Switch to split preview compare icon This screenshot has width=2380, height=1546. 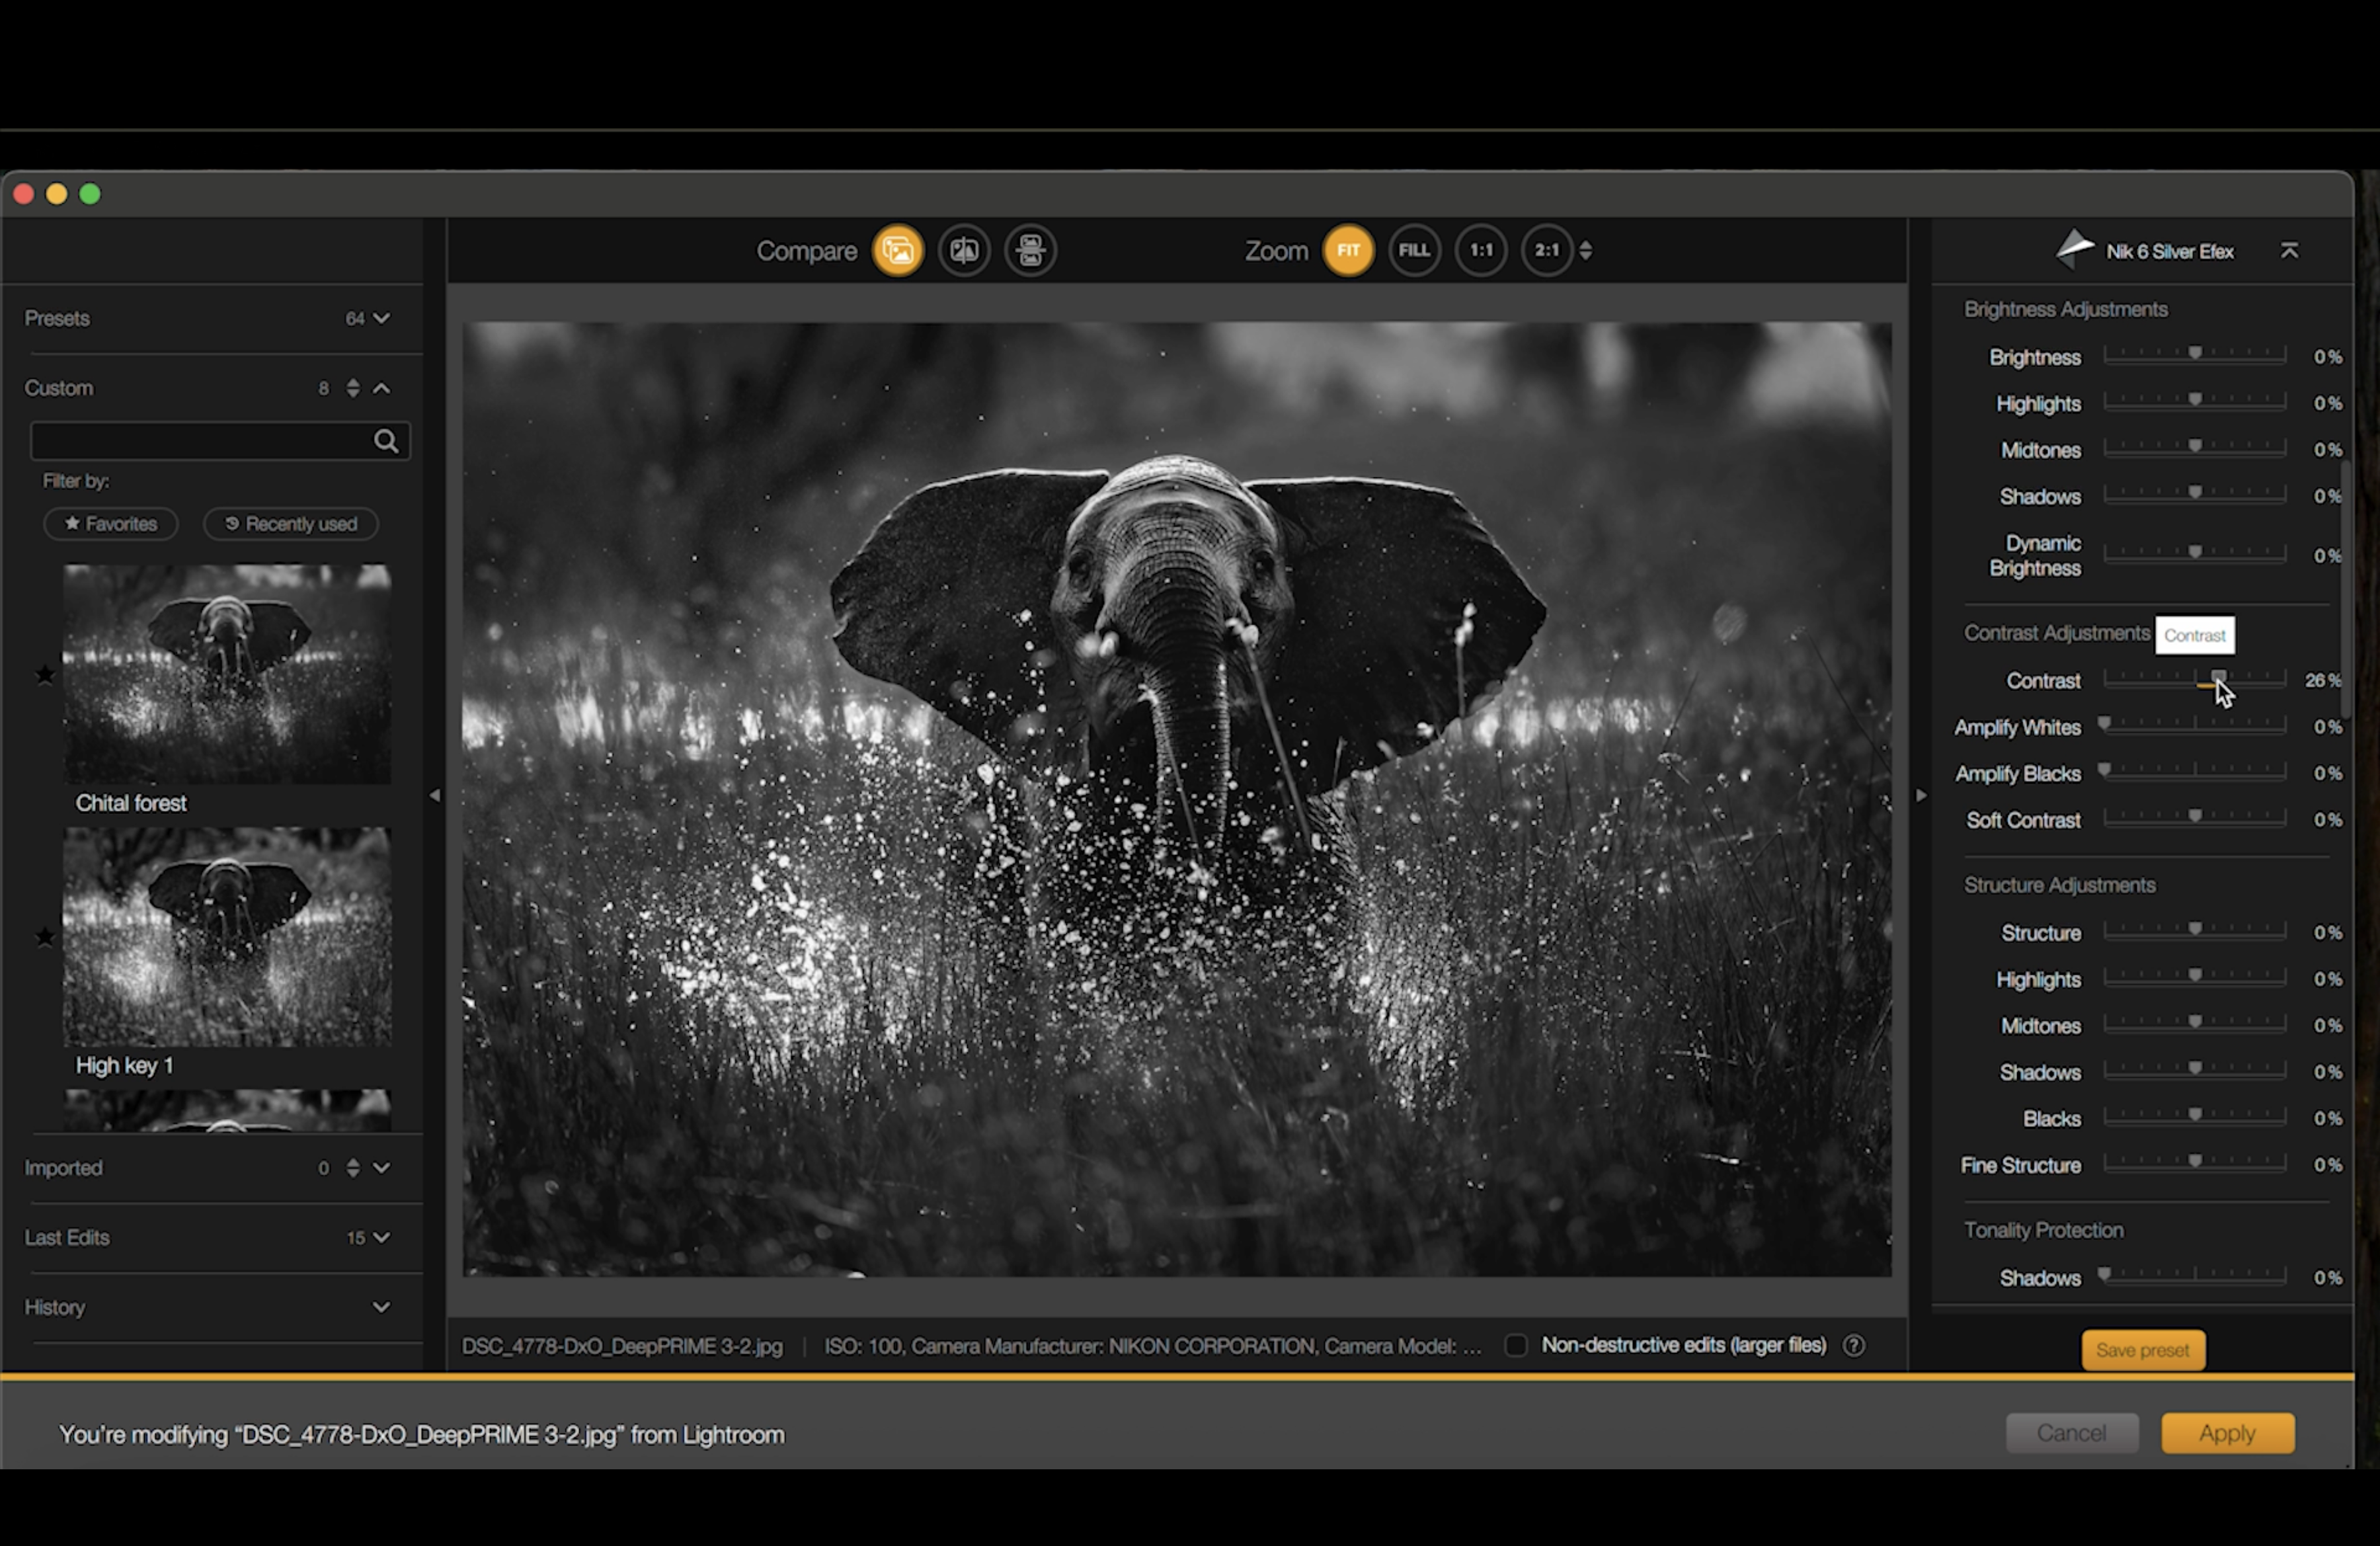[x=964, y=250]
